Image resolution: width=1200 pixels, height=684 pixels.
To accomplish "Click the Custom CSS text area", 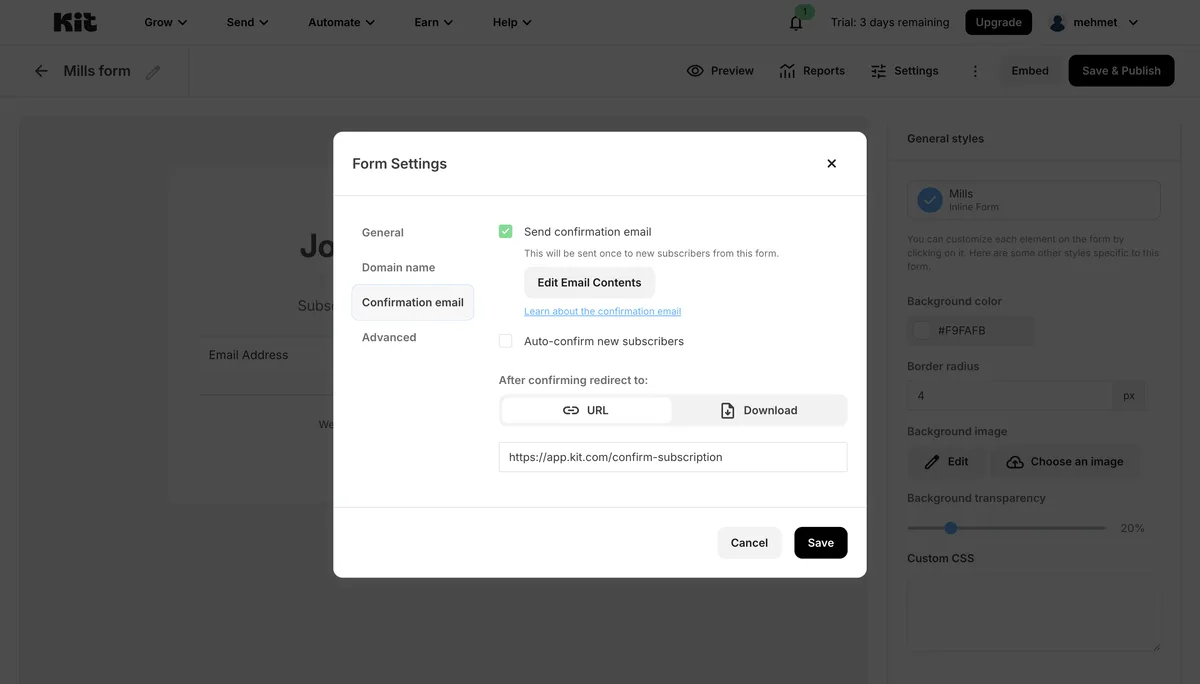I will point(1034,614).
